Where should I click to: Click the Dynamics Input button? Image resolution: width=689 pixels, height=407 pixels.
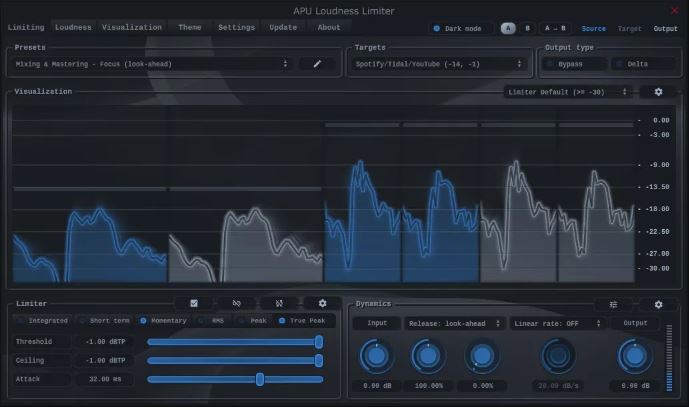click(377, 323)
